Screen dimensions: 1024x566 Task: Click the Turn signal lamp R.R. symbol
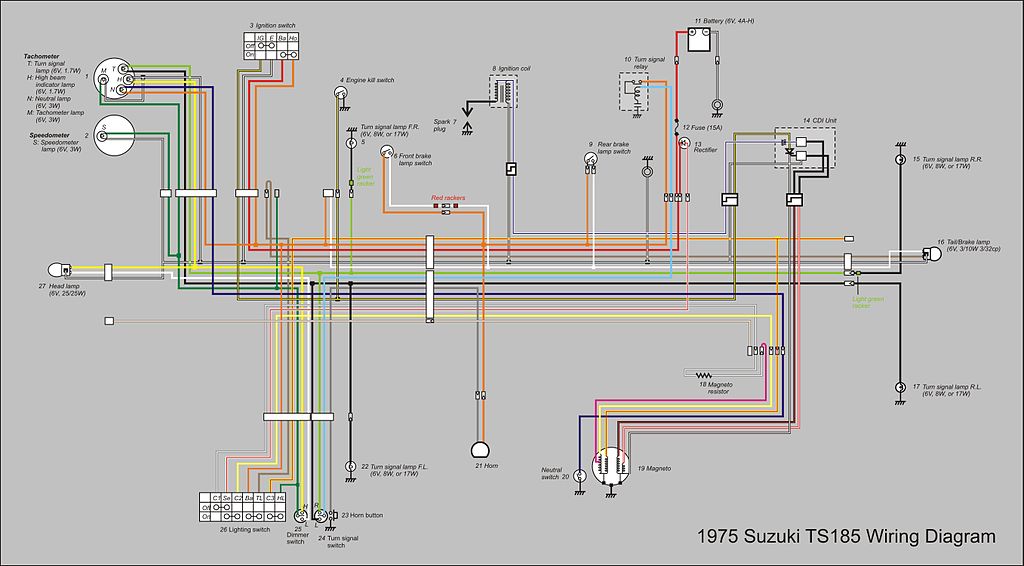point(900,159)
